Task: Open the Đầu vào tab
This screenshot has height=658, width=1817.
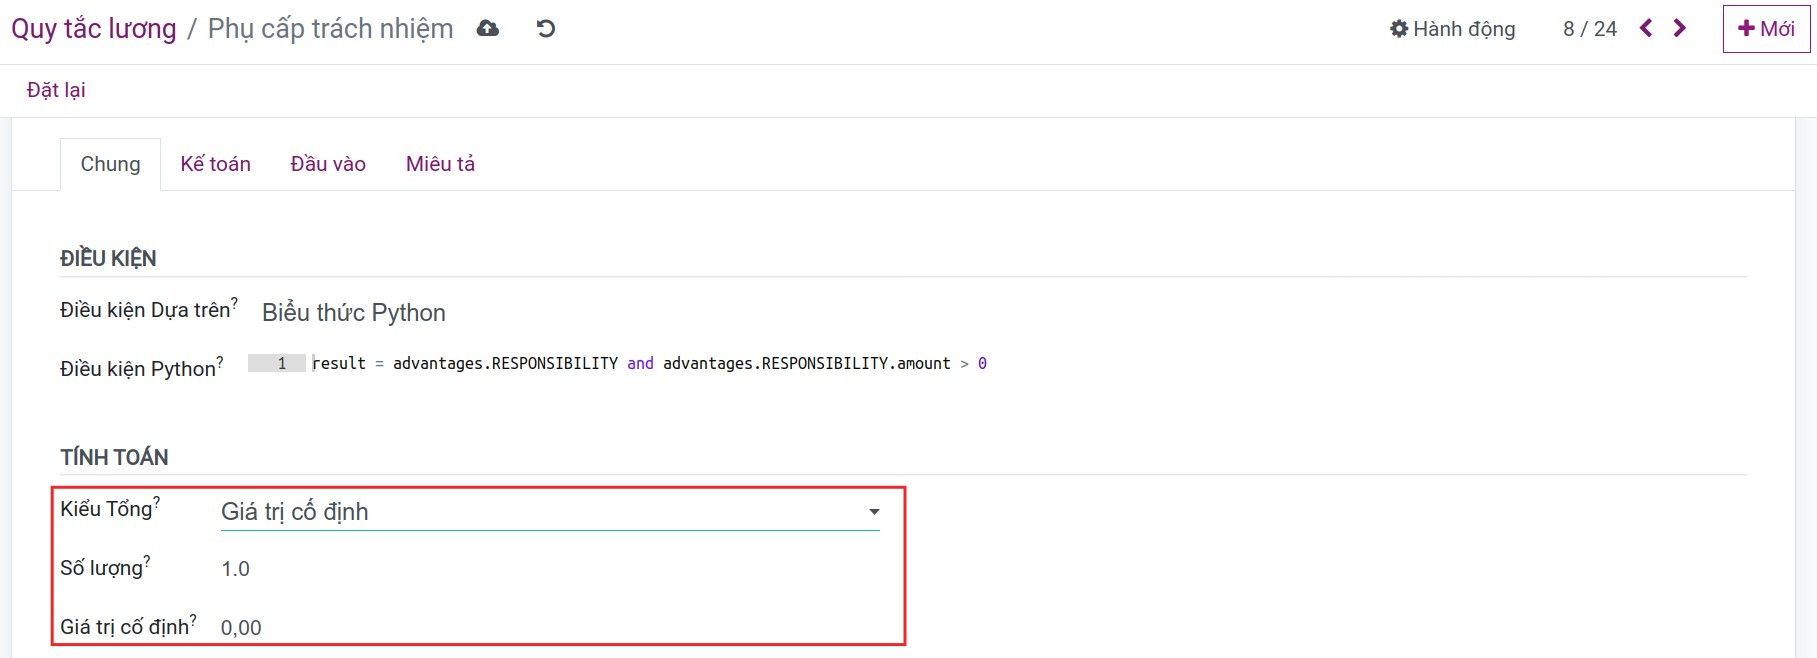Action: pos(328,164)
